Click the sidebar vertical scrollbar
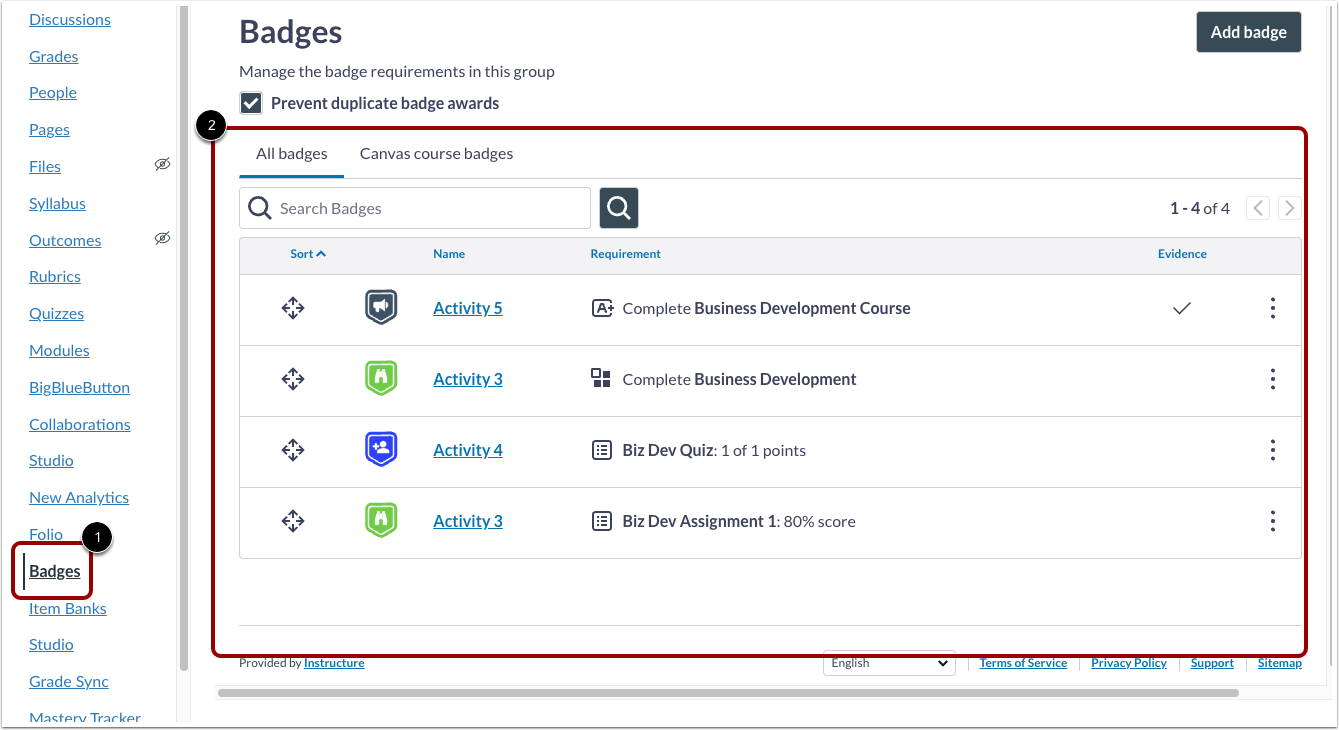The width and height of the screenshot is (1339, 730). click(x=183, y=338)
